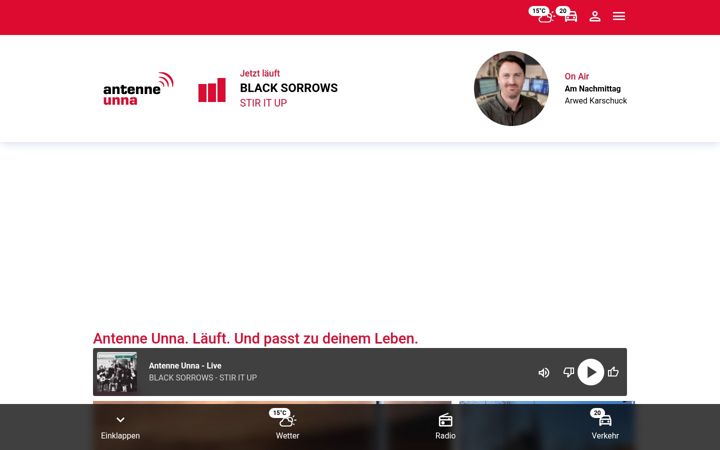Dislike the song with thumbs-down
The image size is (720, 450).
point(568,372)
